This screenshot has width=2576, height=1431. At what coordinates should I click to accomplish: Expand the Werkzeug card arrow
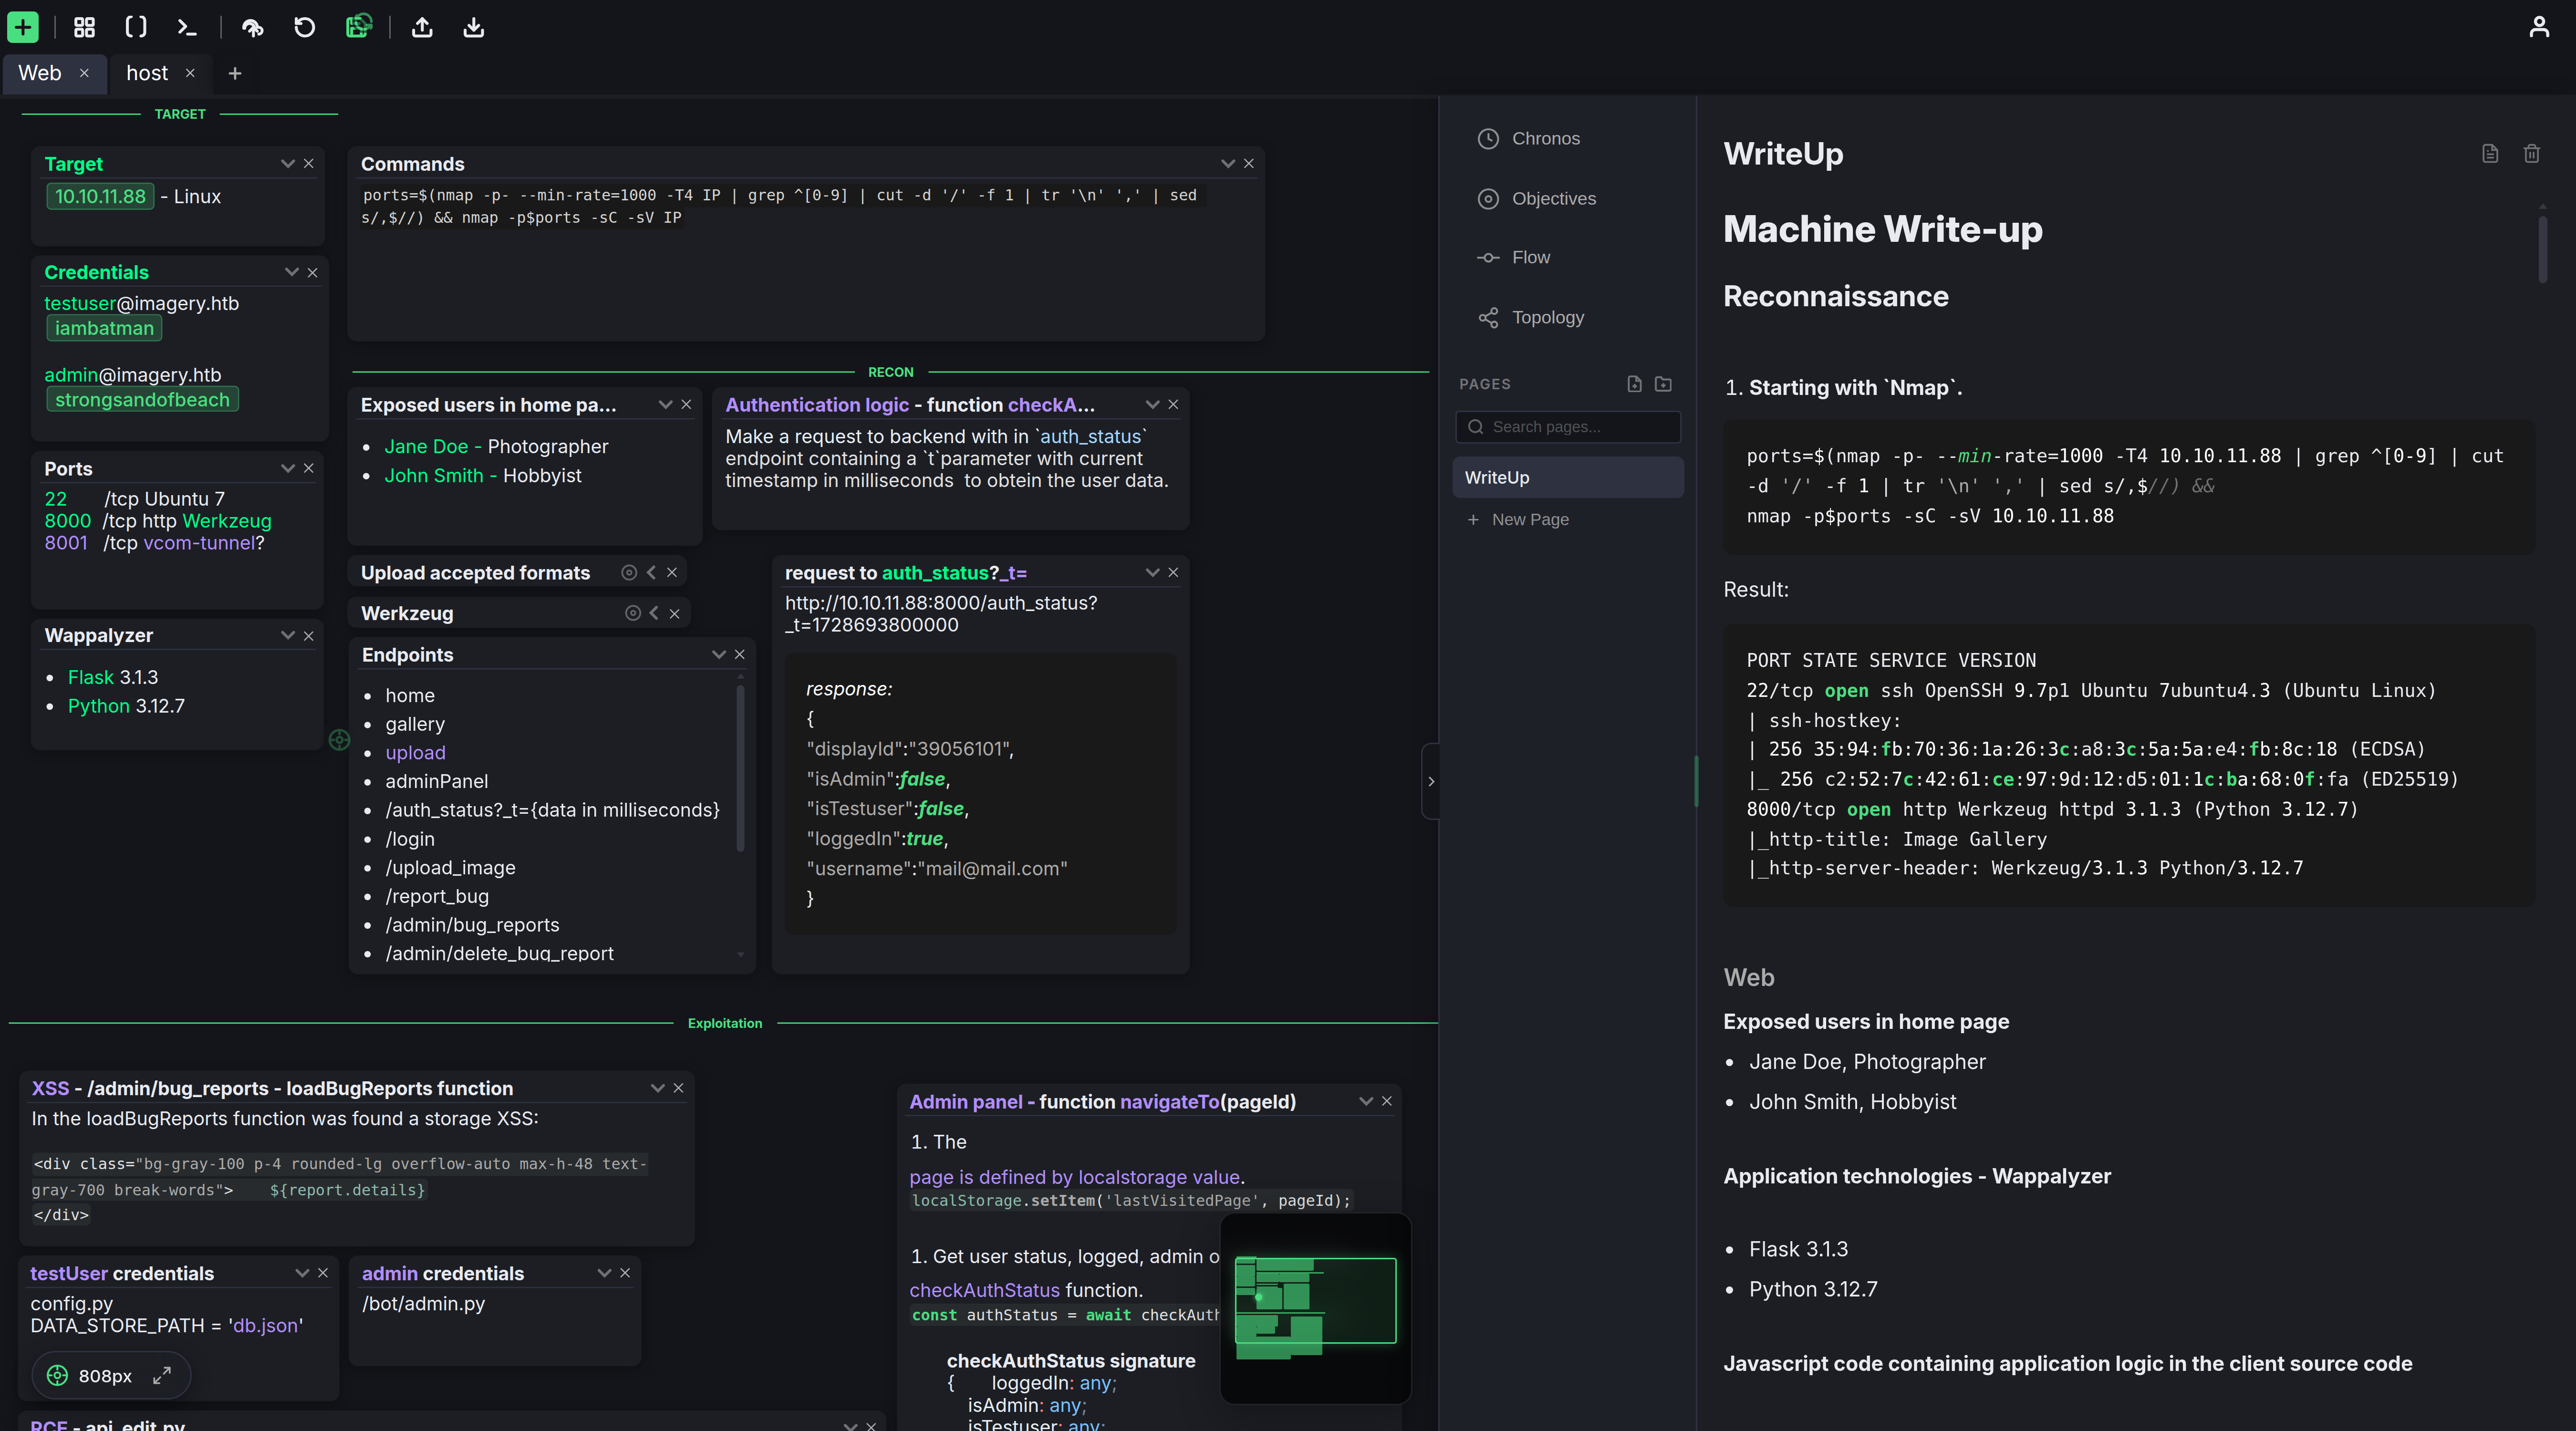[x=654, y=613]
